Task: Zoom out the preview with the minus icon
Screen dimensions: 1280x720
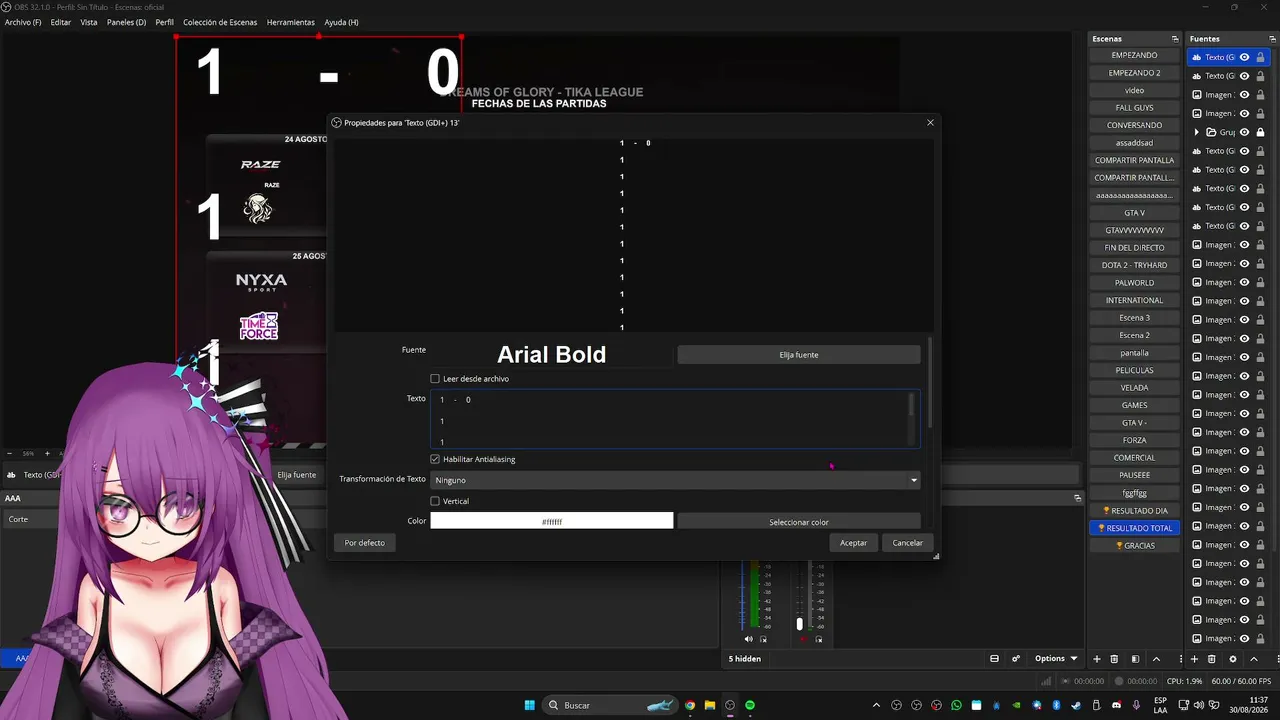Action: pos(10,453)
